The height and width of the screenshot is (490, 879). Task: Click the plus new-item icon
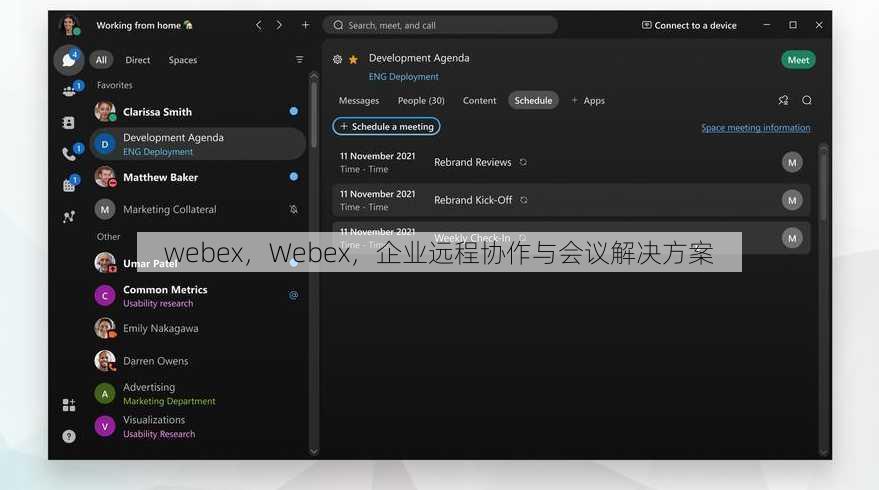pyautogui.click(x=306, y=25)
